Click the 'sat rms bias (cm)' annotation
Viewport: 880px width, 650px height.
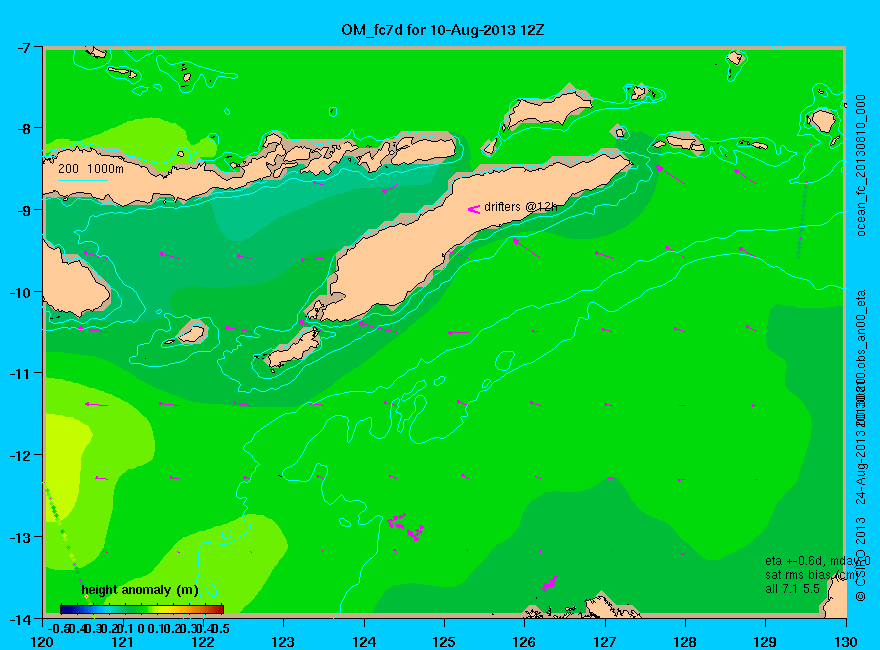[813, 575]
